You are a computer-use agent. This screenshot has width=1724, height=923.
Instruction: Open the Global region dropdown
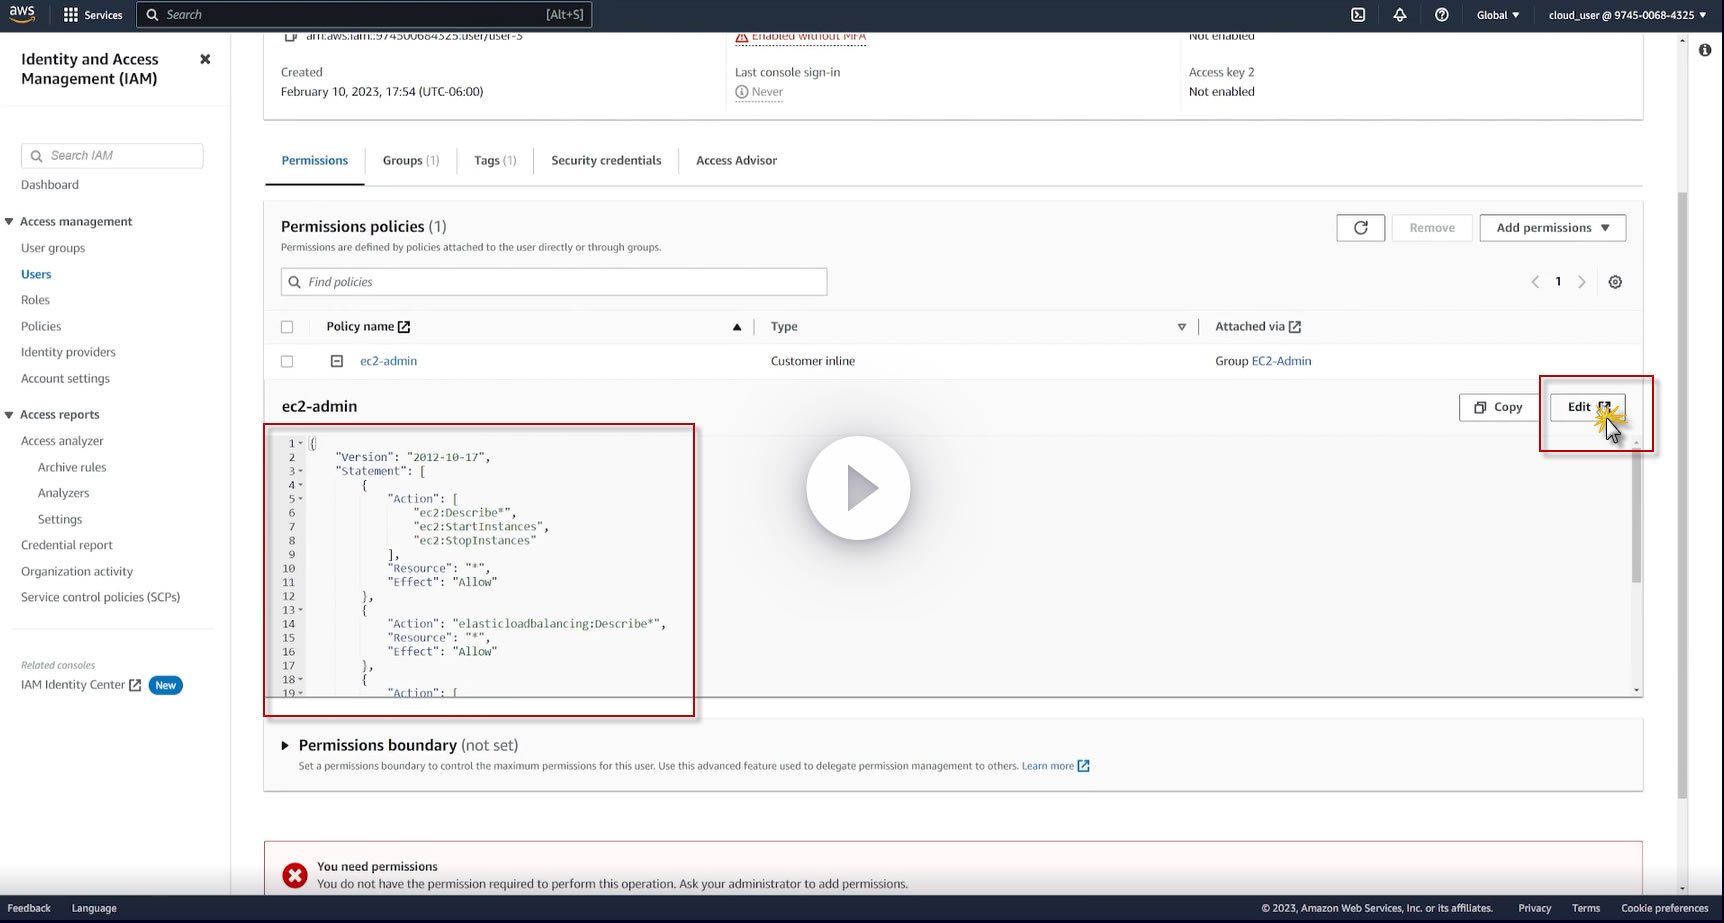[1498, 15]
